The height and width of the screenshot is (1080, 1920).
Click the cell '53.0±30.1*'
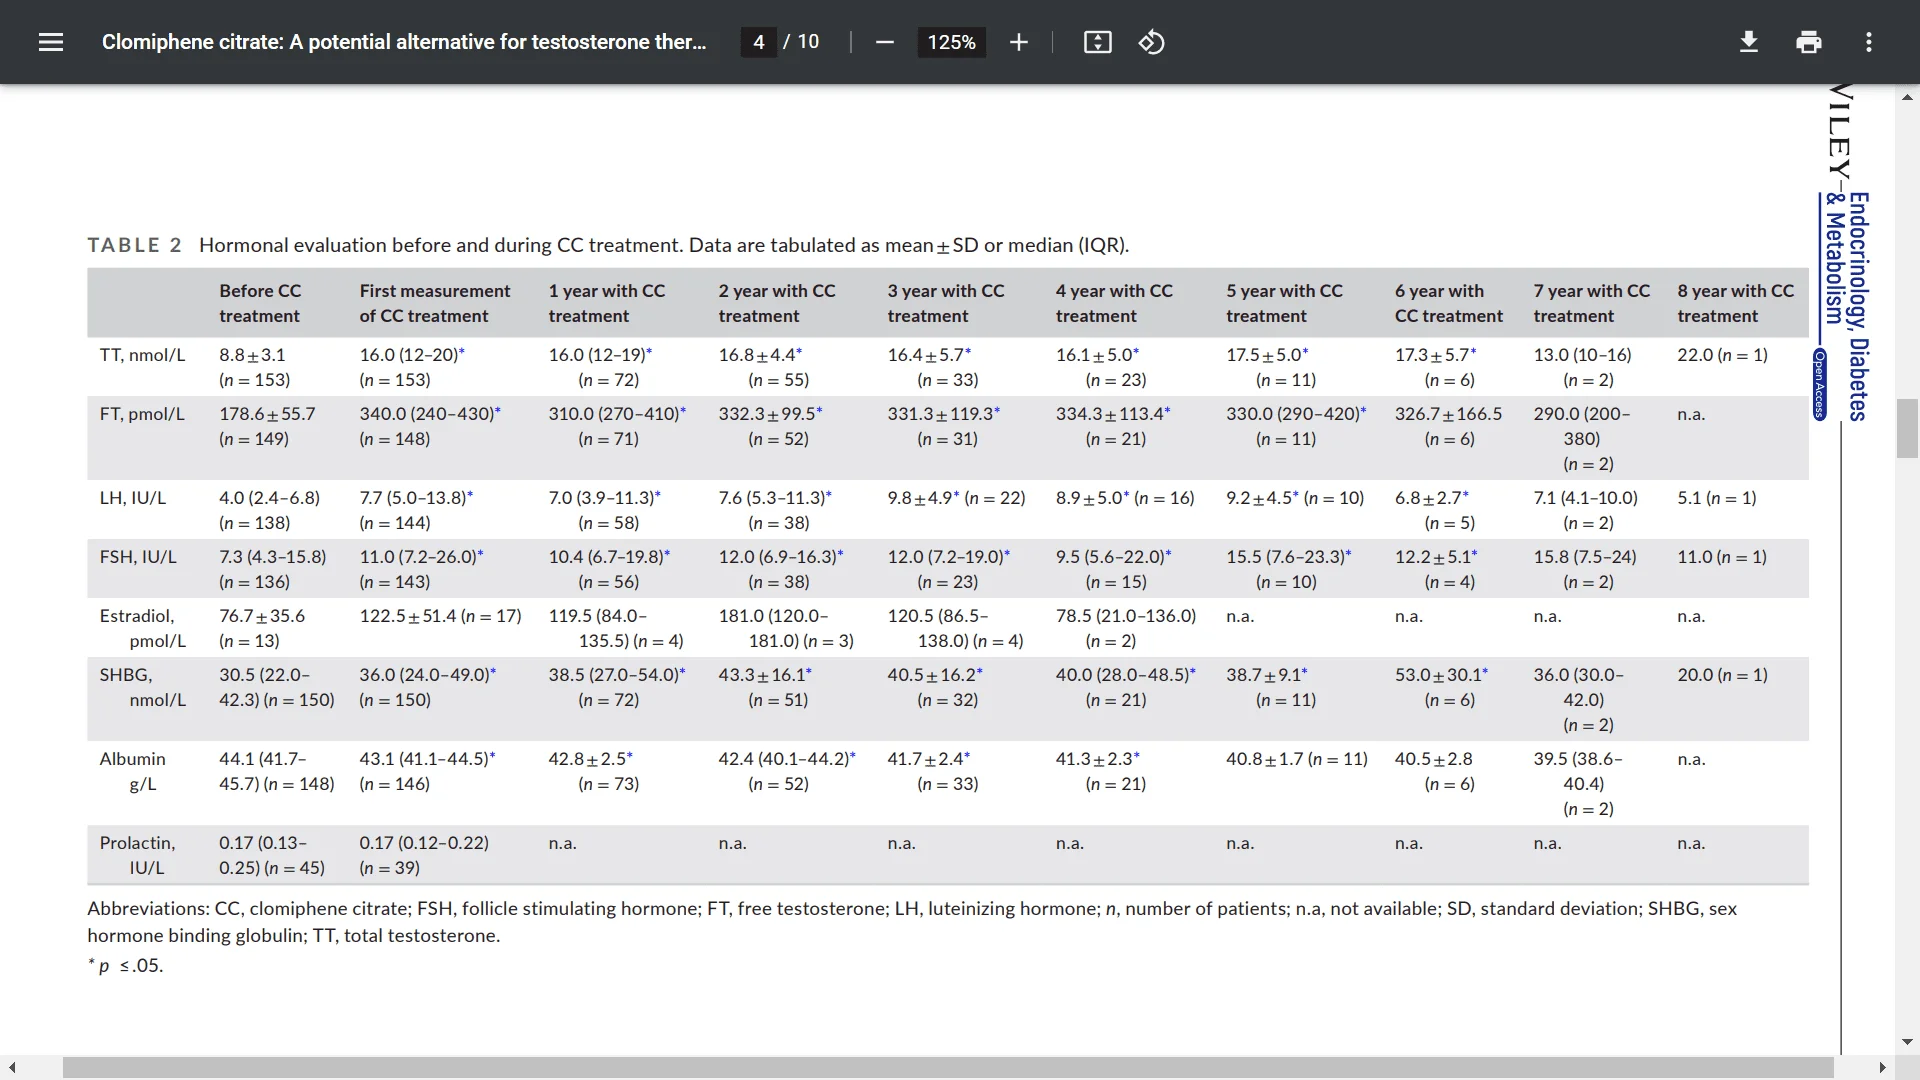coord(1441,675)
